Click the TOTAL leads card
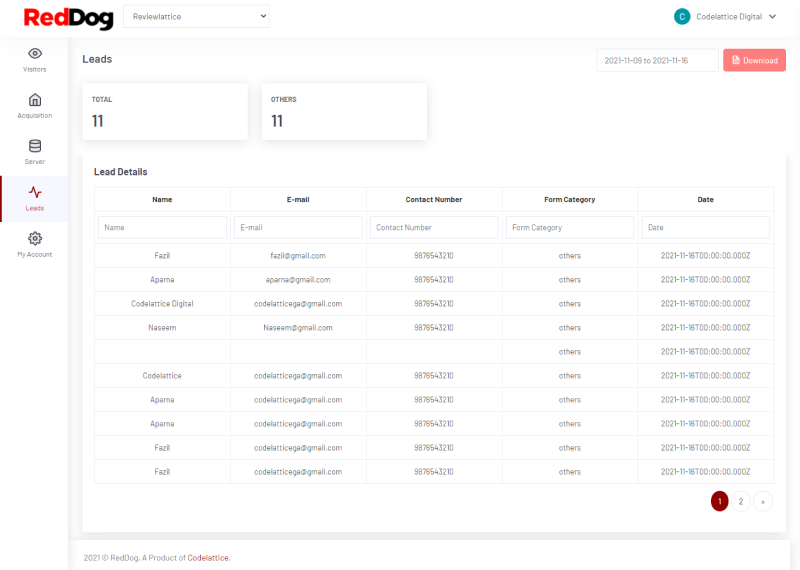This screenshot has width=800, height=570. (165, 111)
